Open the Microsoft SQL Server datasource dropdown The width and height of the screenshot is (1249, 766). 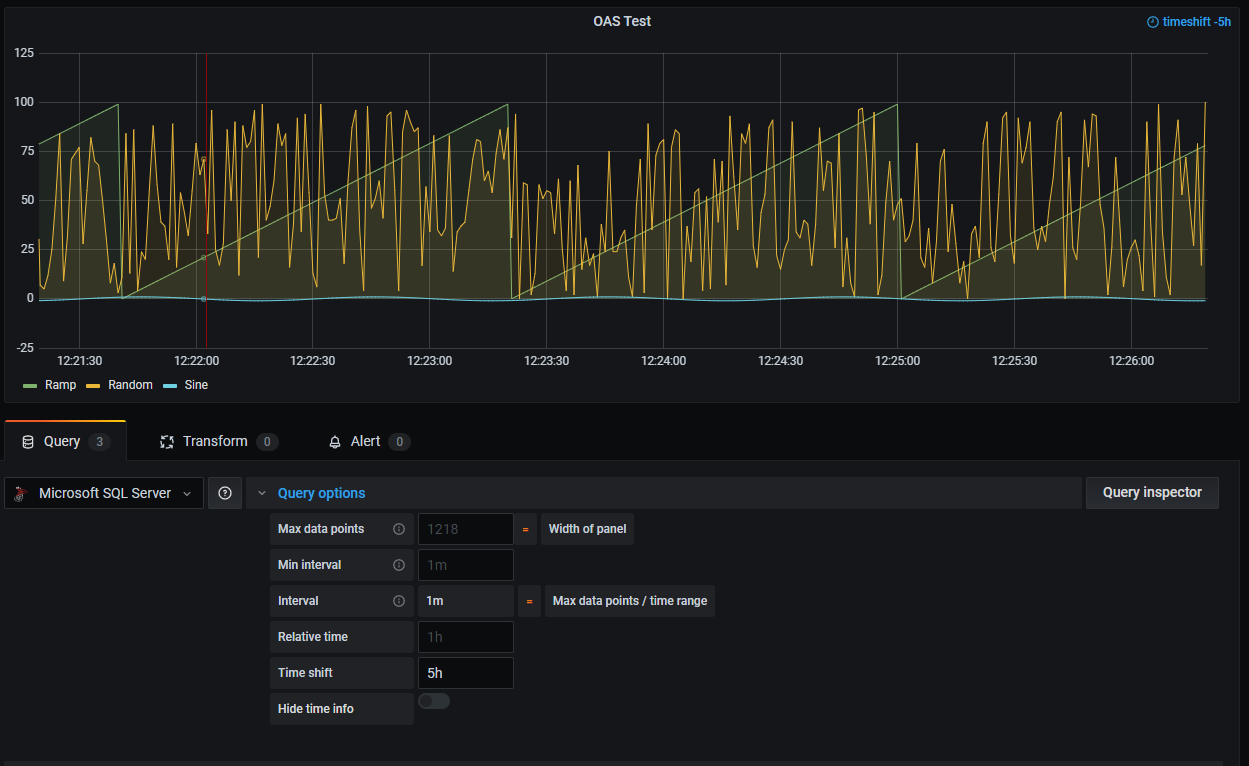186,492
